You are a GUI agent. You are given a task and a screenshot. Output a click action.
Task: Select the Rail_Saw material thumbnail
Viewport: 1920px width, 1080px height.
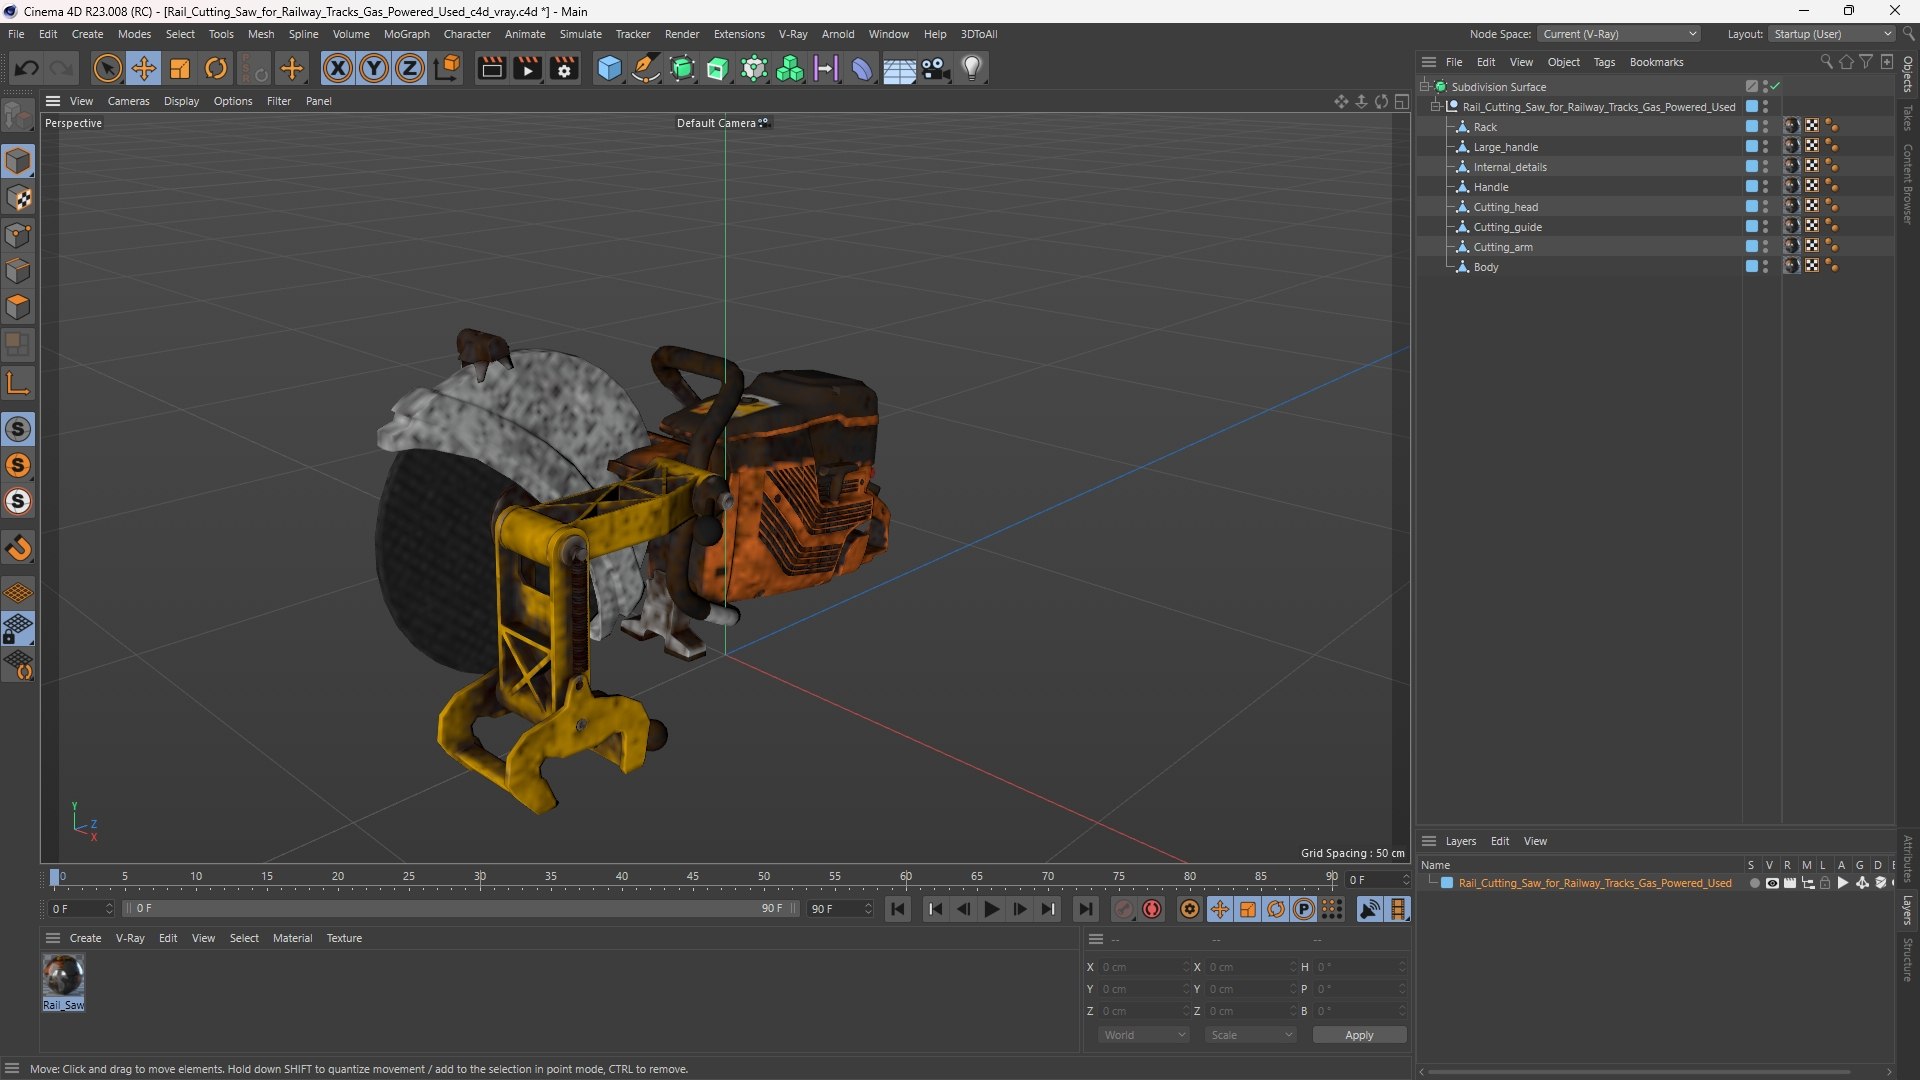tap(63, 975)
